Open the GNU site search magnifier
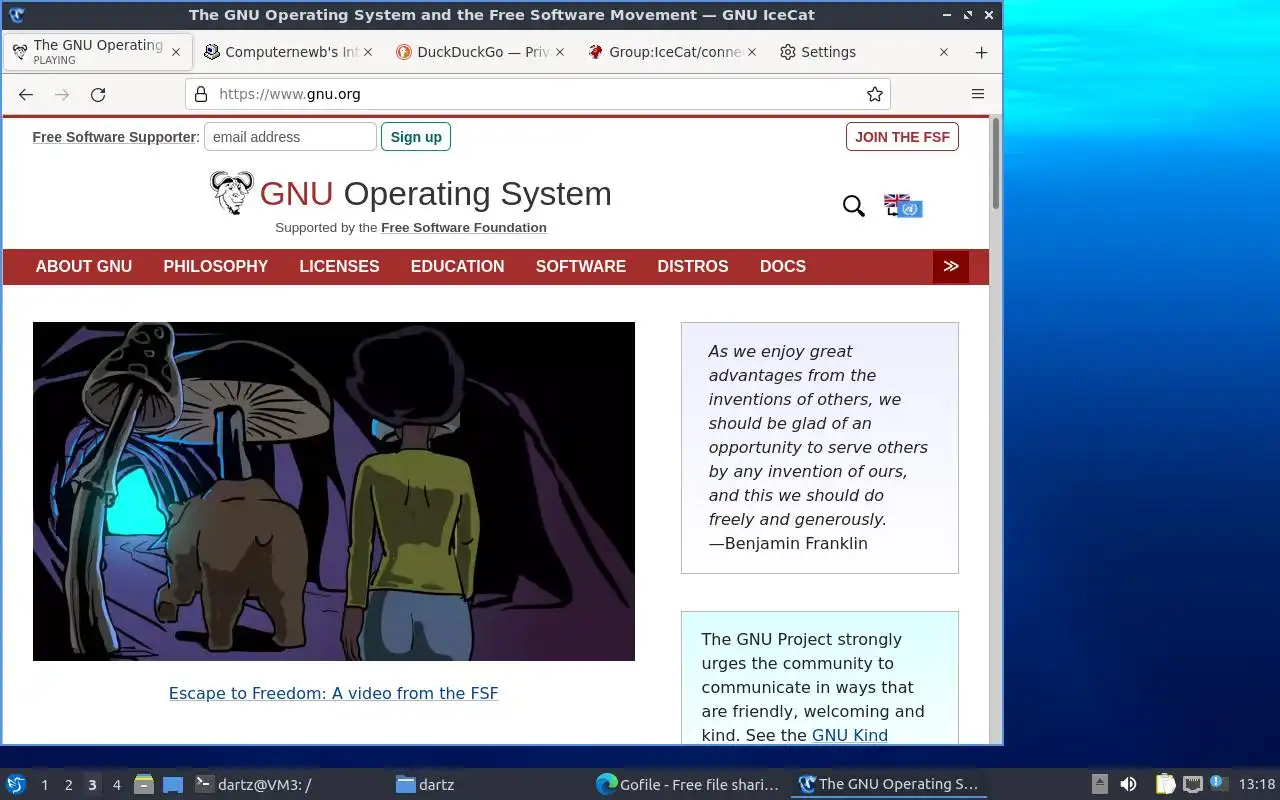The width and height of the screenshot is (1280, 800). click(x=854, y=206)
